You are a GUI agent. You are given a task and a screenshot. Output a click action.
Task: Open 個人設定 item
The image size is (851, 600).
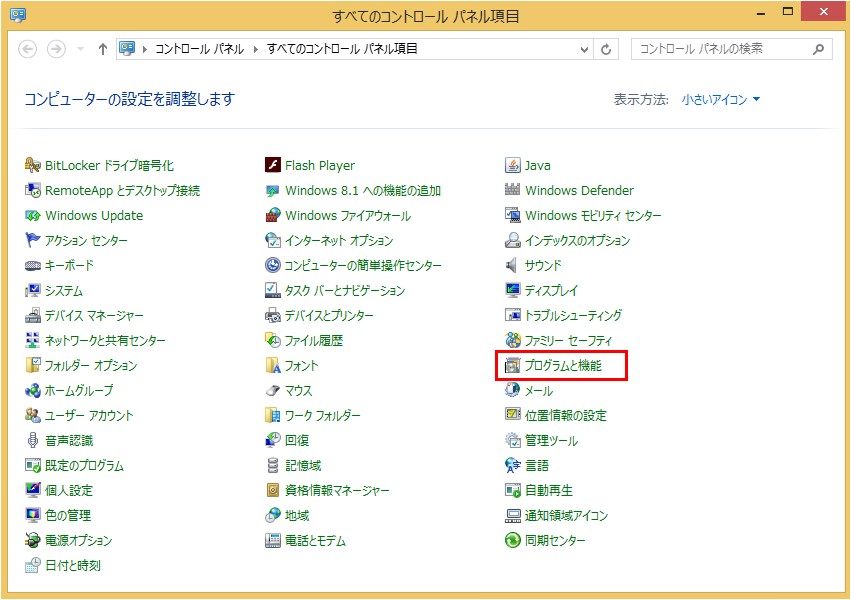(x=59, y=490)
